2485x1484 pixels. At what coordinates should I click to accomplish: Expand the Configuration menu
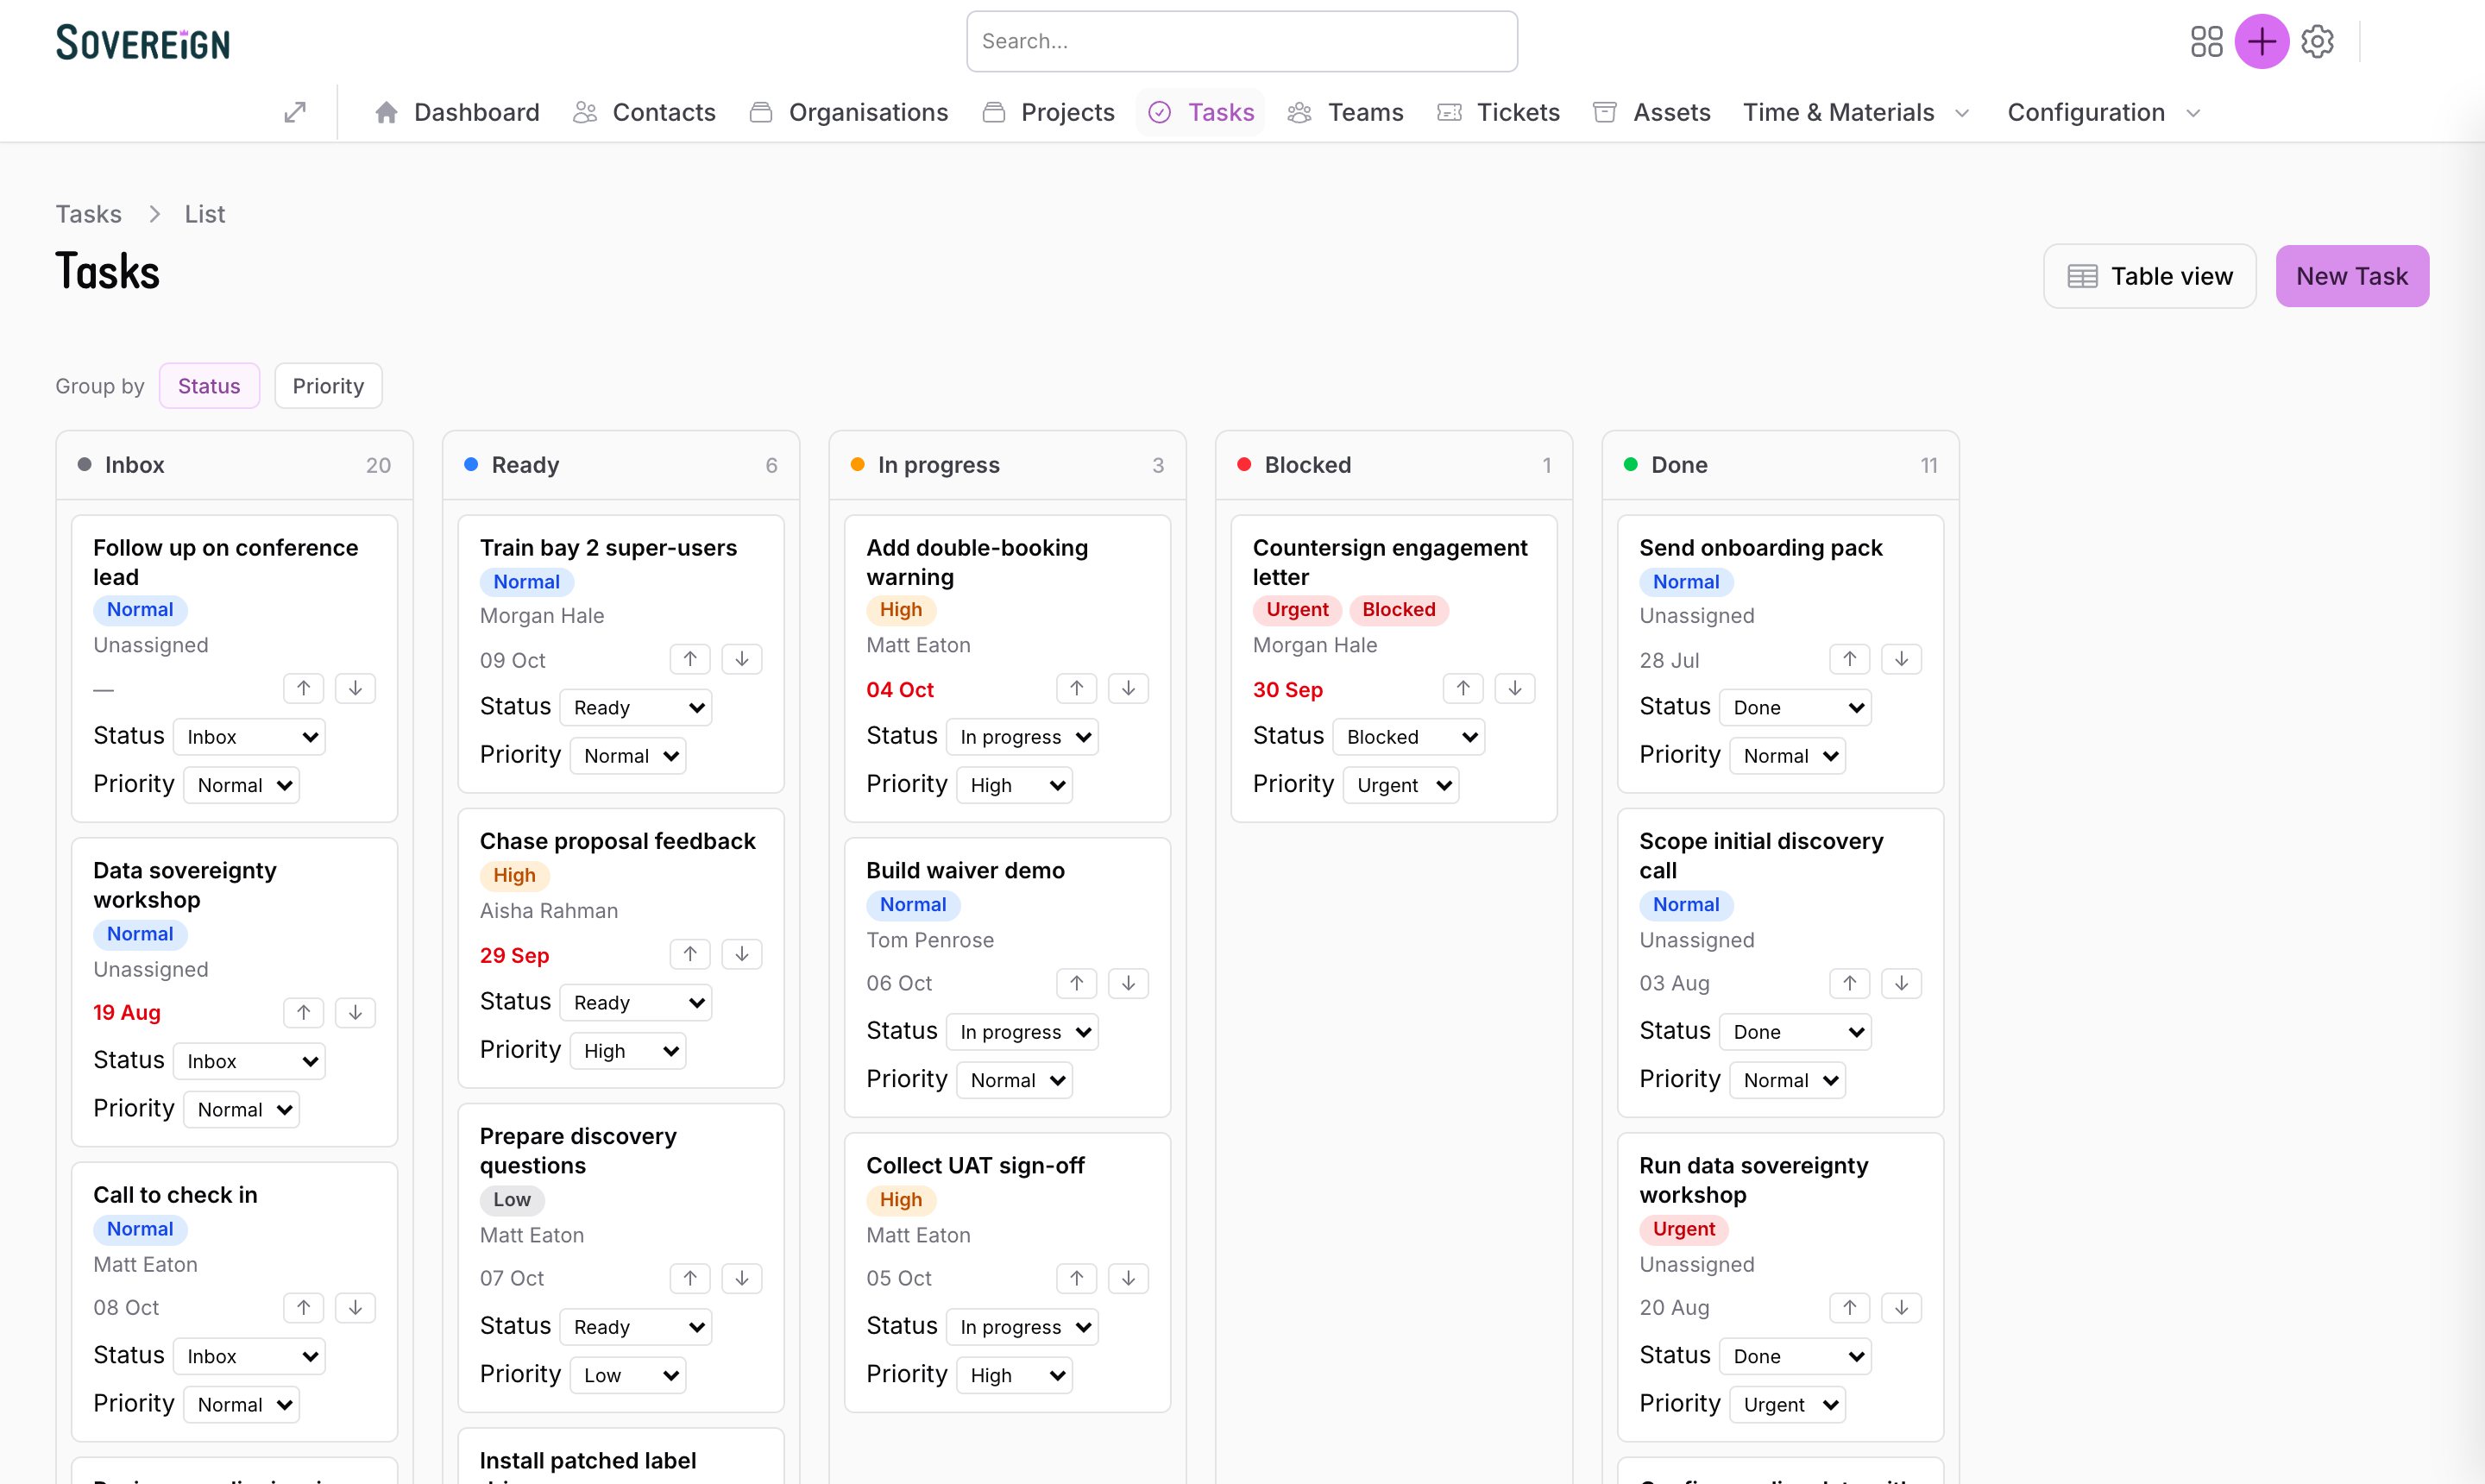pyautogui.click(x=2104, y=112)
